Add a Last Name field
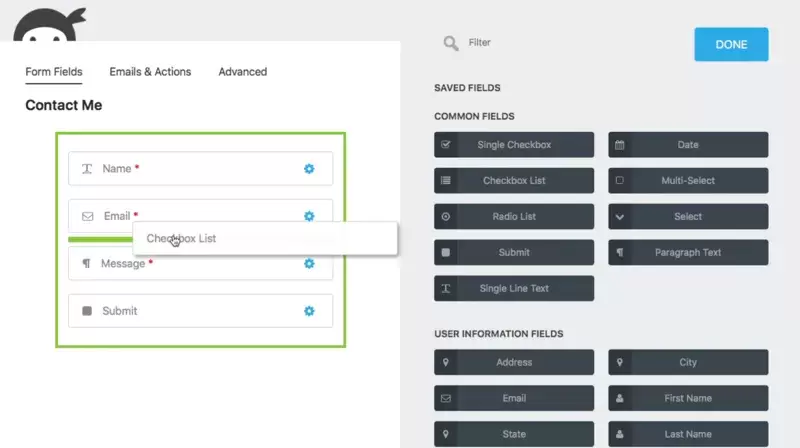The height and width of the screenshot is (448, 800). [x=688, y=434]
